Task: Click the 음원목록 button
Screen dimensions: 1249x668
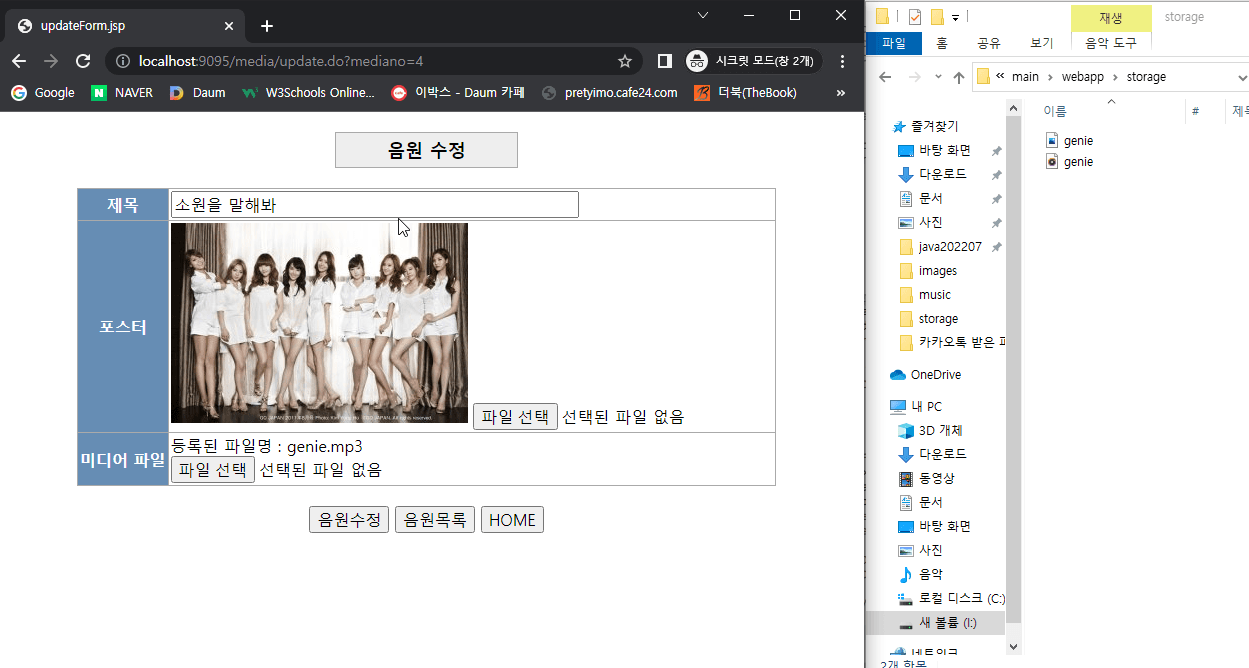Action: point(435,520)
